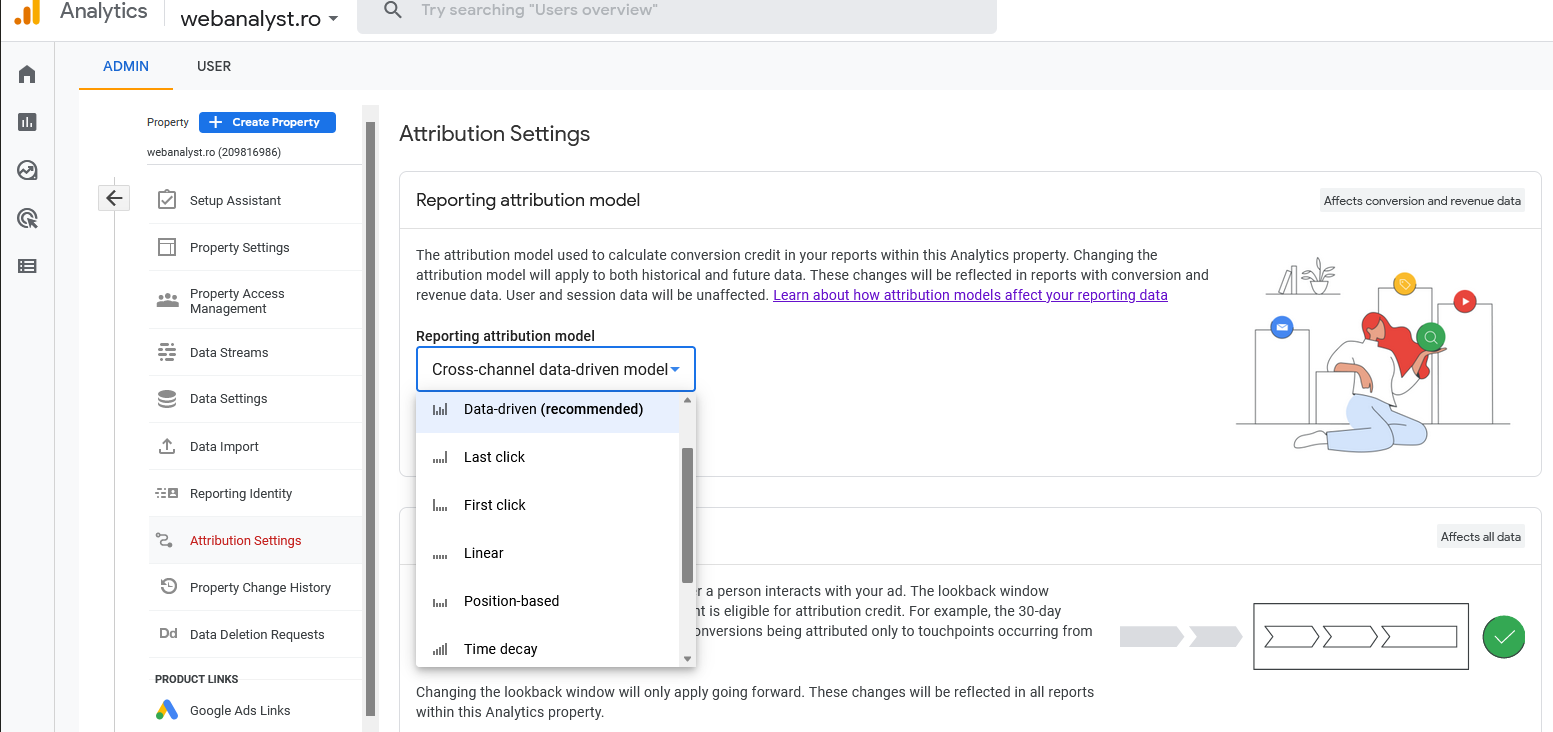Screen dimensions: 1553x732
Task: Click the Setup Assistant checklist icon
Action: click(167, 200)
